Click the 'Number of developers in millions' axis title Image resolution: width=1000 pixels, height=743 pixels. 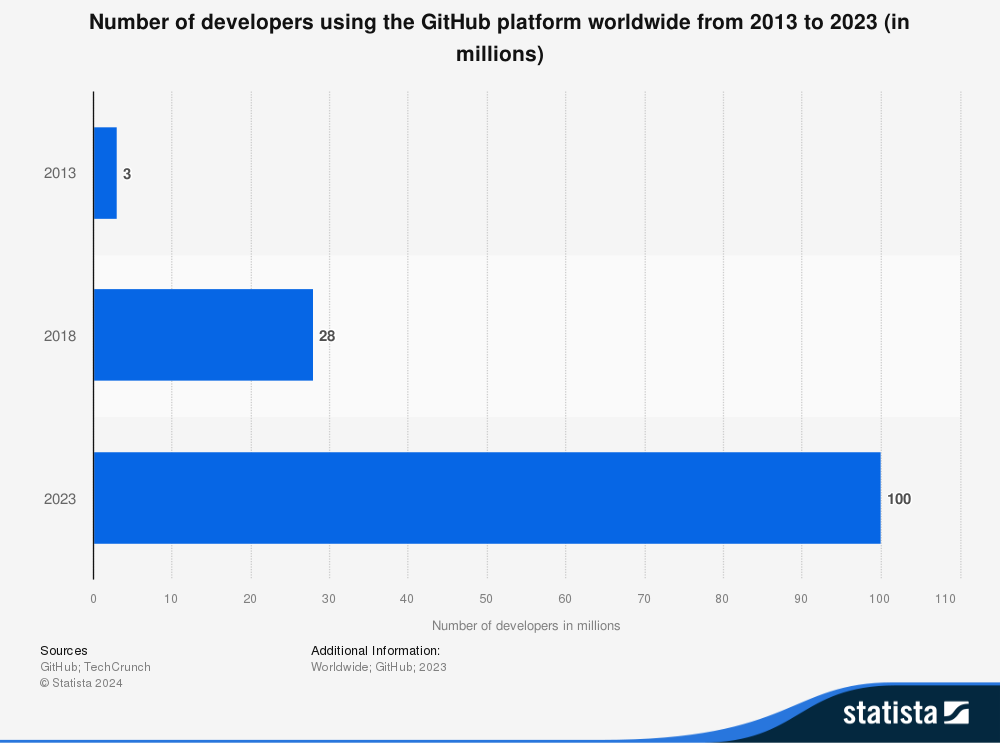(526, 626)
